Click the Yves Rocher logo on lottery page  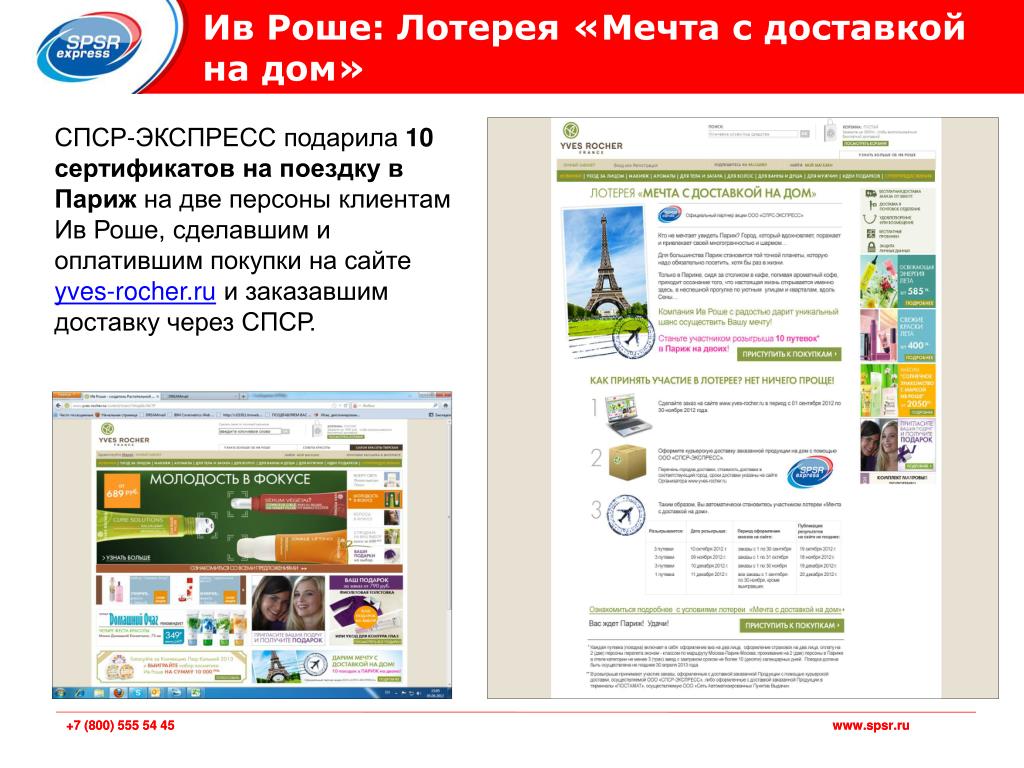[x=590, y=138]
